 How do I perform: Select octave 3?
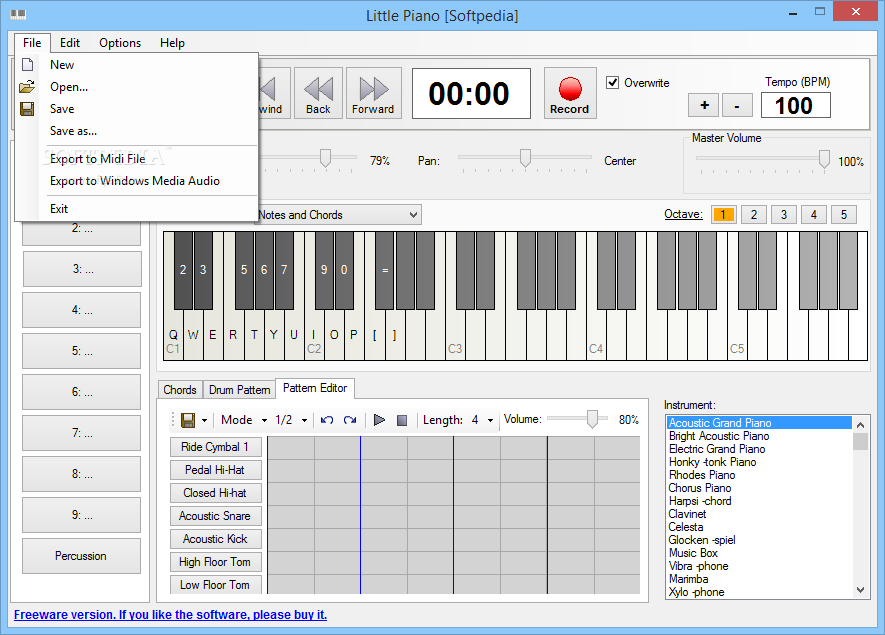click(x=784, y=214)
